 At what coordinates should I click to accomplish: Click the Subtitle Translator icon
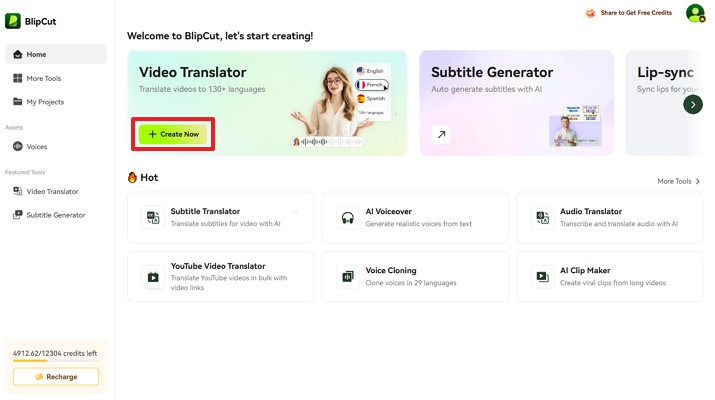(x=153, y=218)
